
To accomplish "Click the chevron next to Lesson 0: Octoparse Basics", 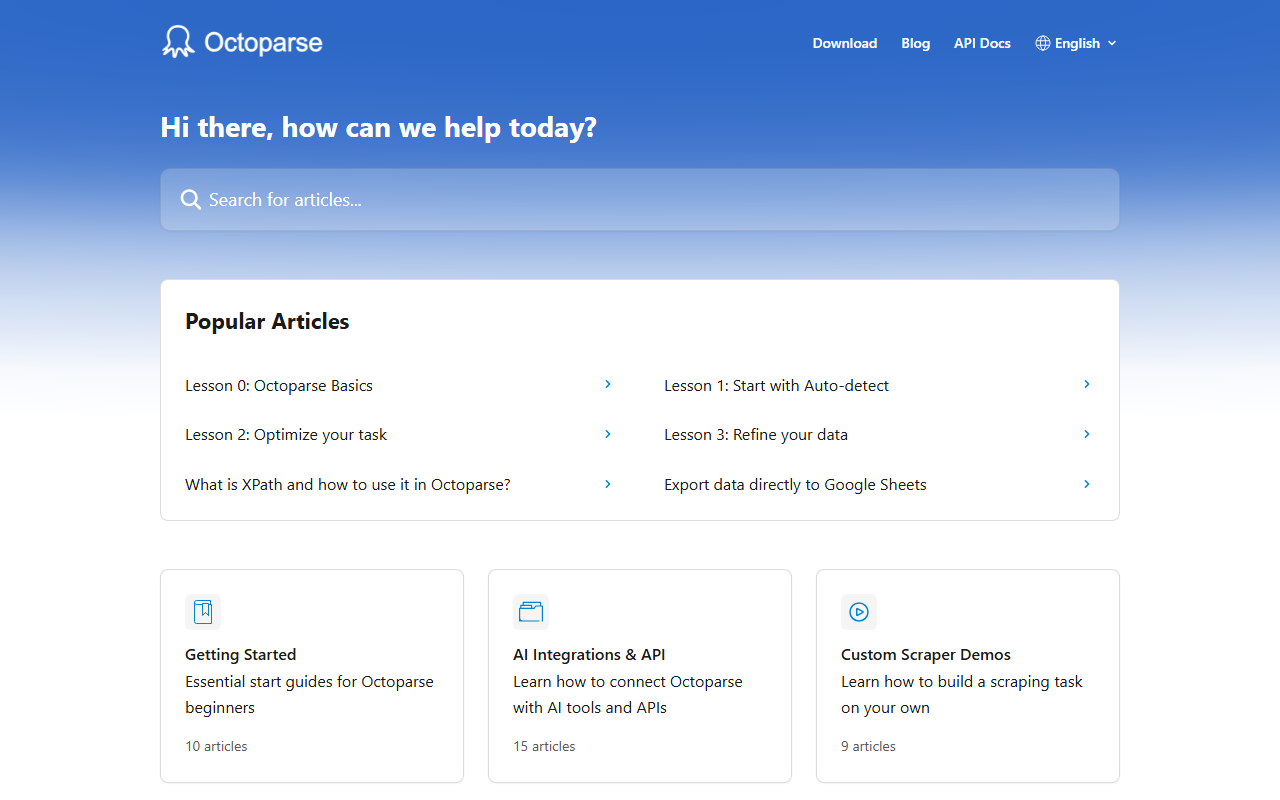I will [608, 384].
